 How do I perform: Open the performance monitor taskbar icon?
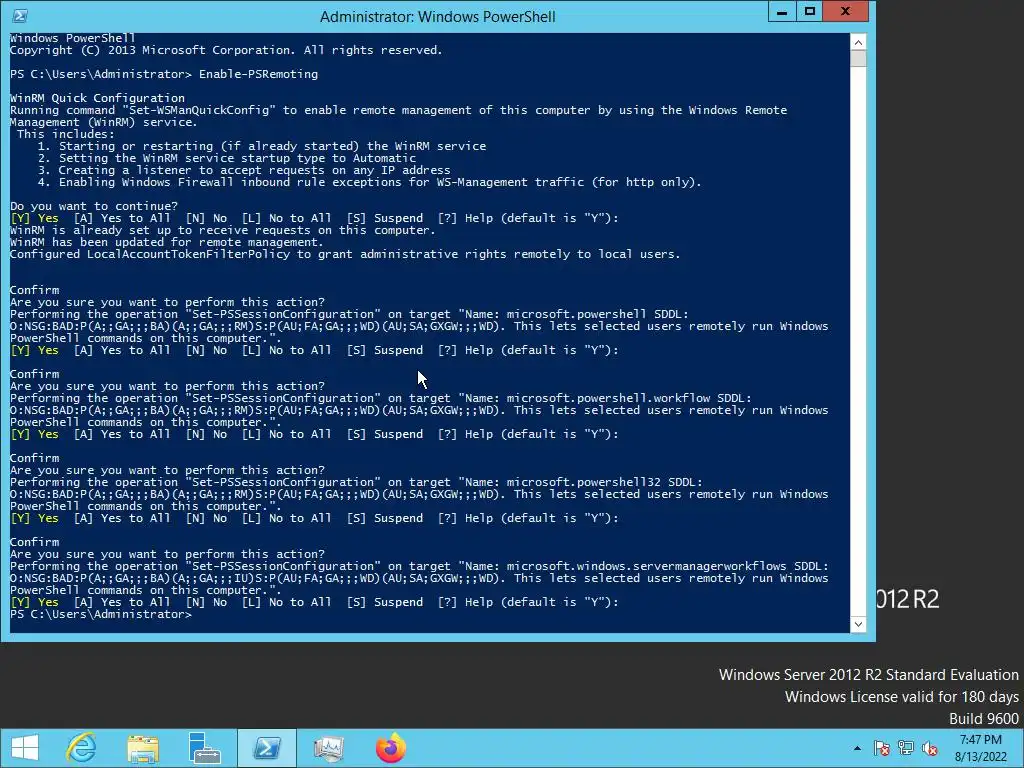pyautogui.click(x=328, y=748)
